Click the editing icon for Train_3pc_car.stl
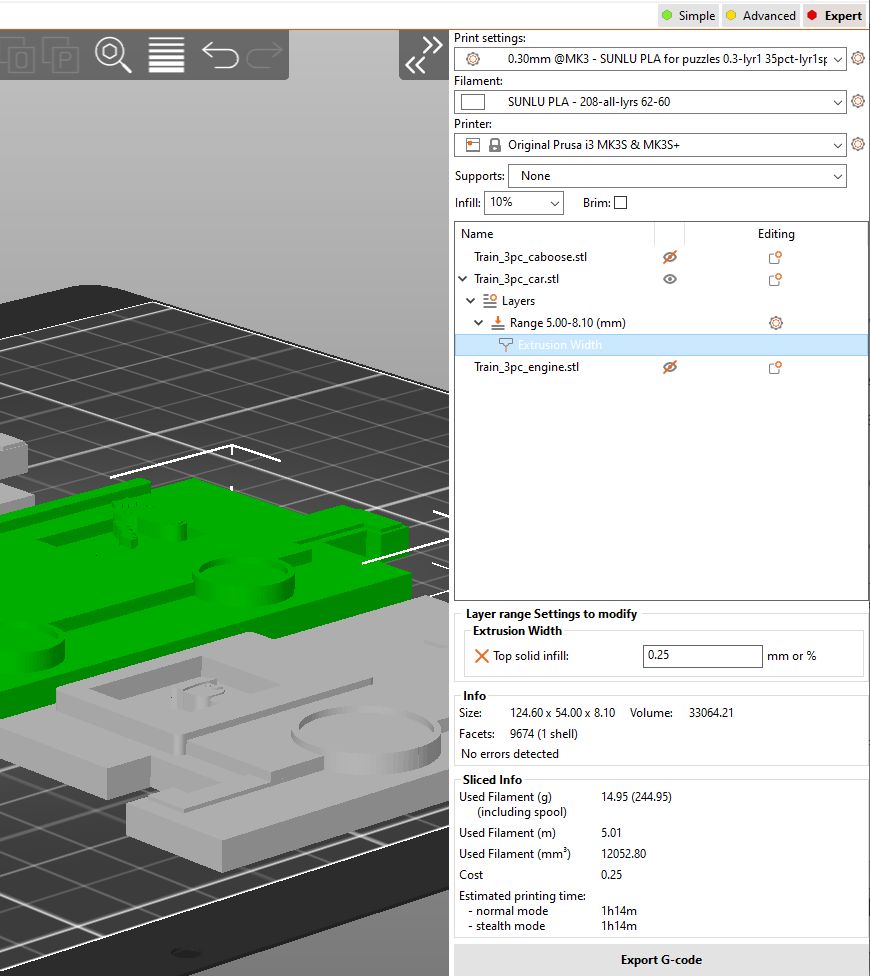This screenshot has height=976, width=870. (x=774, y=279)
